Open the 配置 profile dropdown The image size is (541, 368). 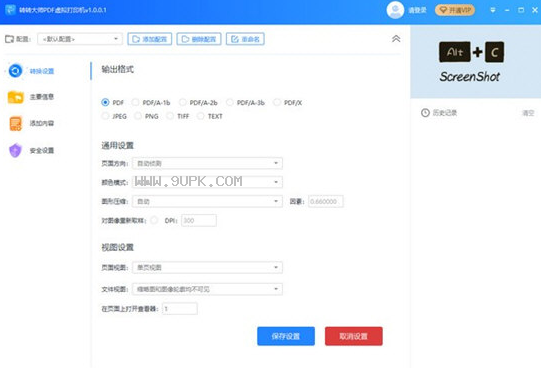click(x=80, y=39)
